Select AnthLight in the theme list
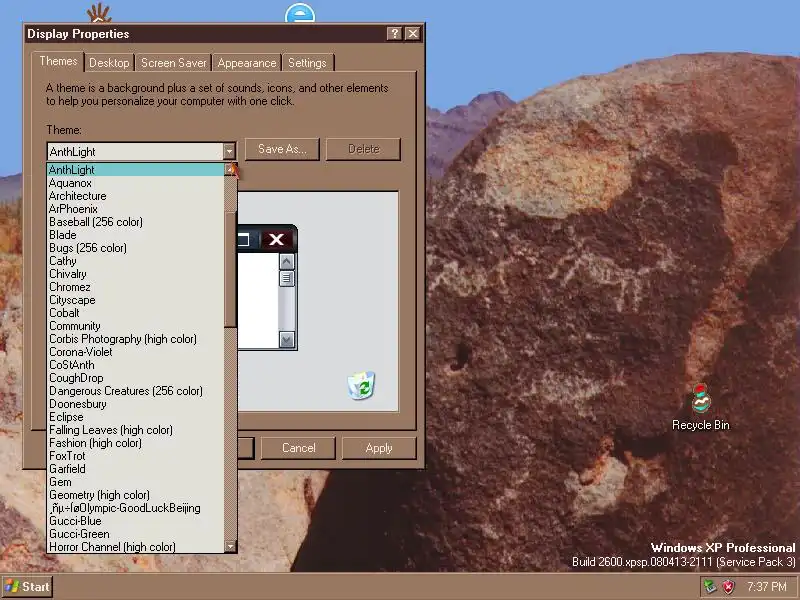The height and width of the screenshot is (600, 800). point(136,169)
